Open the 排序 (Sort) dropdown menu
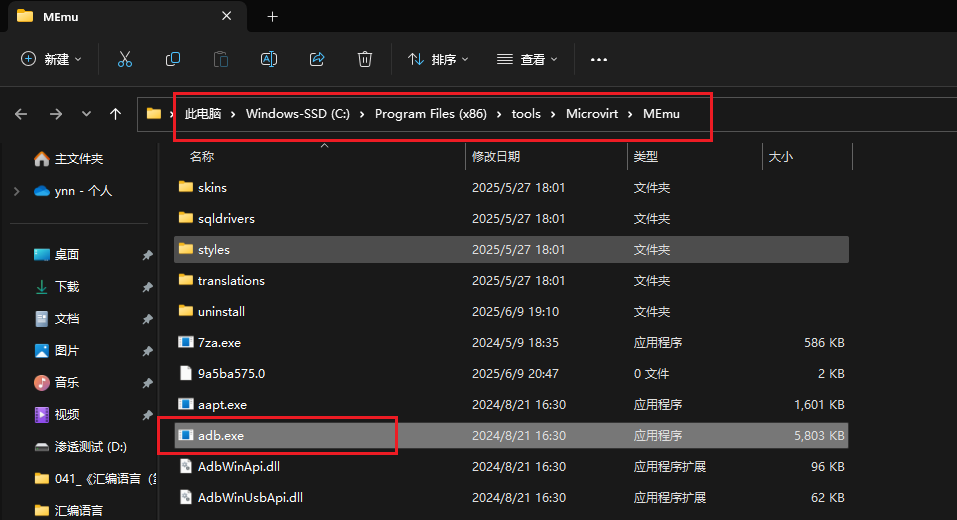Screen dimensions: 957x520 [438, 59]
